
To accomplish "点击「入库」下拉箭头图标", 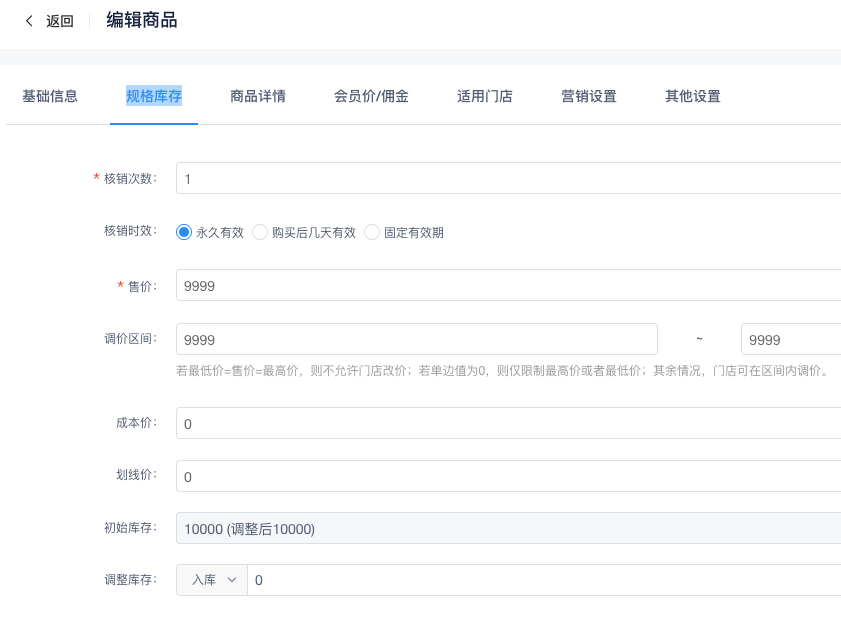I will click(231, 580).
